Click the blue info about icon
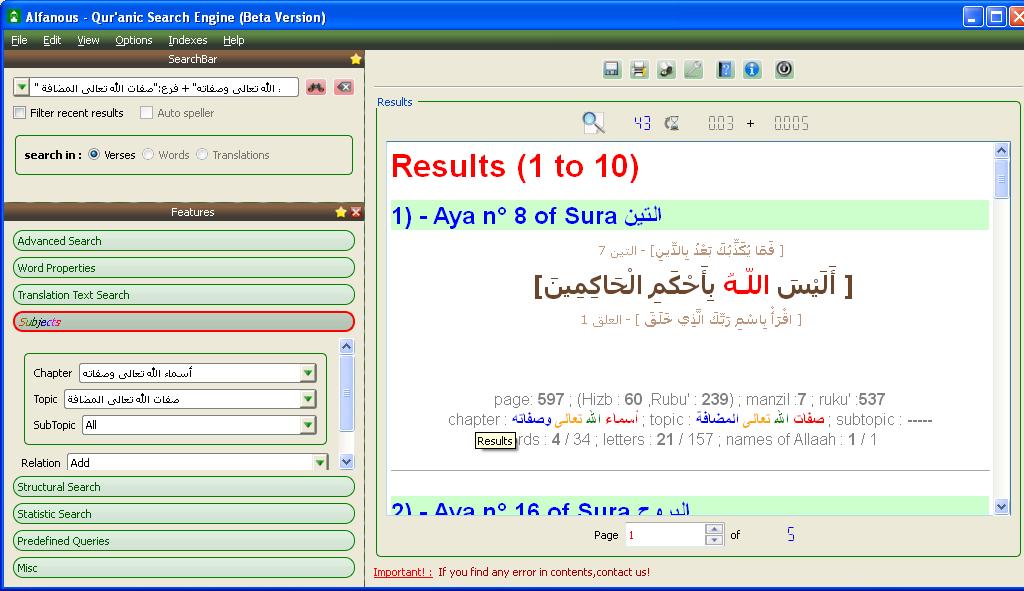 coord(752,69)
